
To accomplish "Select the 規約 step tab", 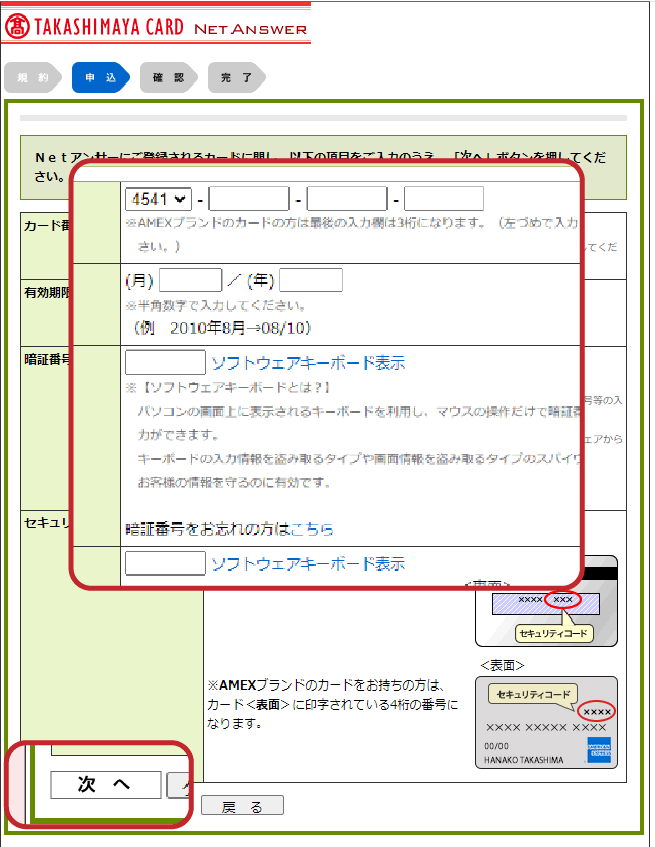I will point(33,77).
